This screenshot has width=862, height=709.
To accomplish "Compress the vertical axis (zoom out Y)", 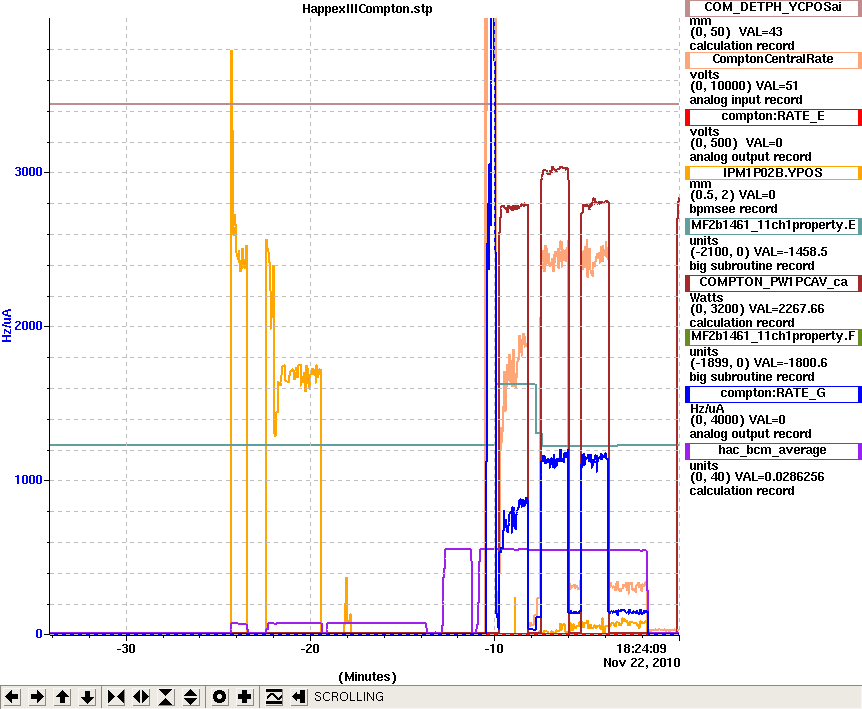I will point(165,697).
